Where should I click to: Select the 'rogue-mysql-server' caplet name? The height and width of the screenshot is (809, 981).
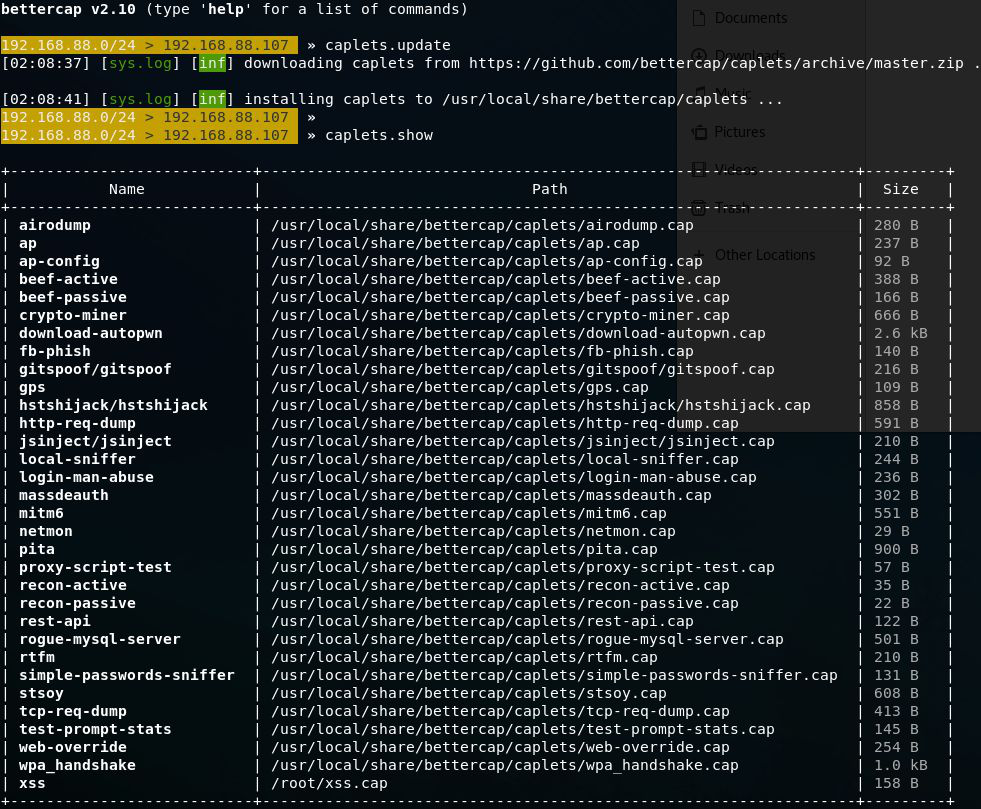point(100,639)
